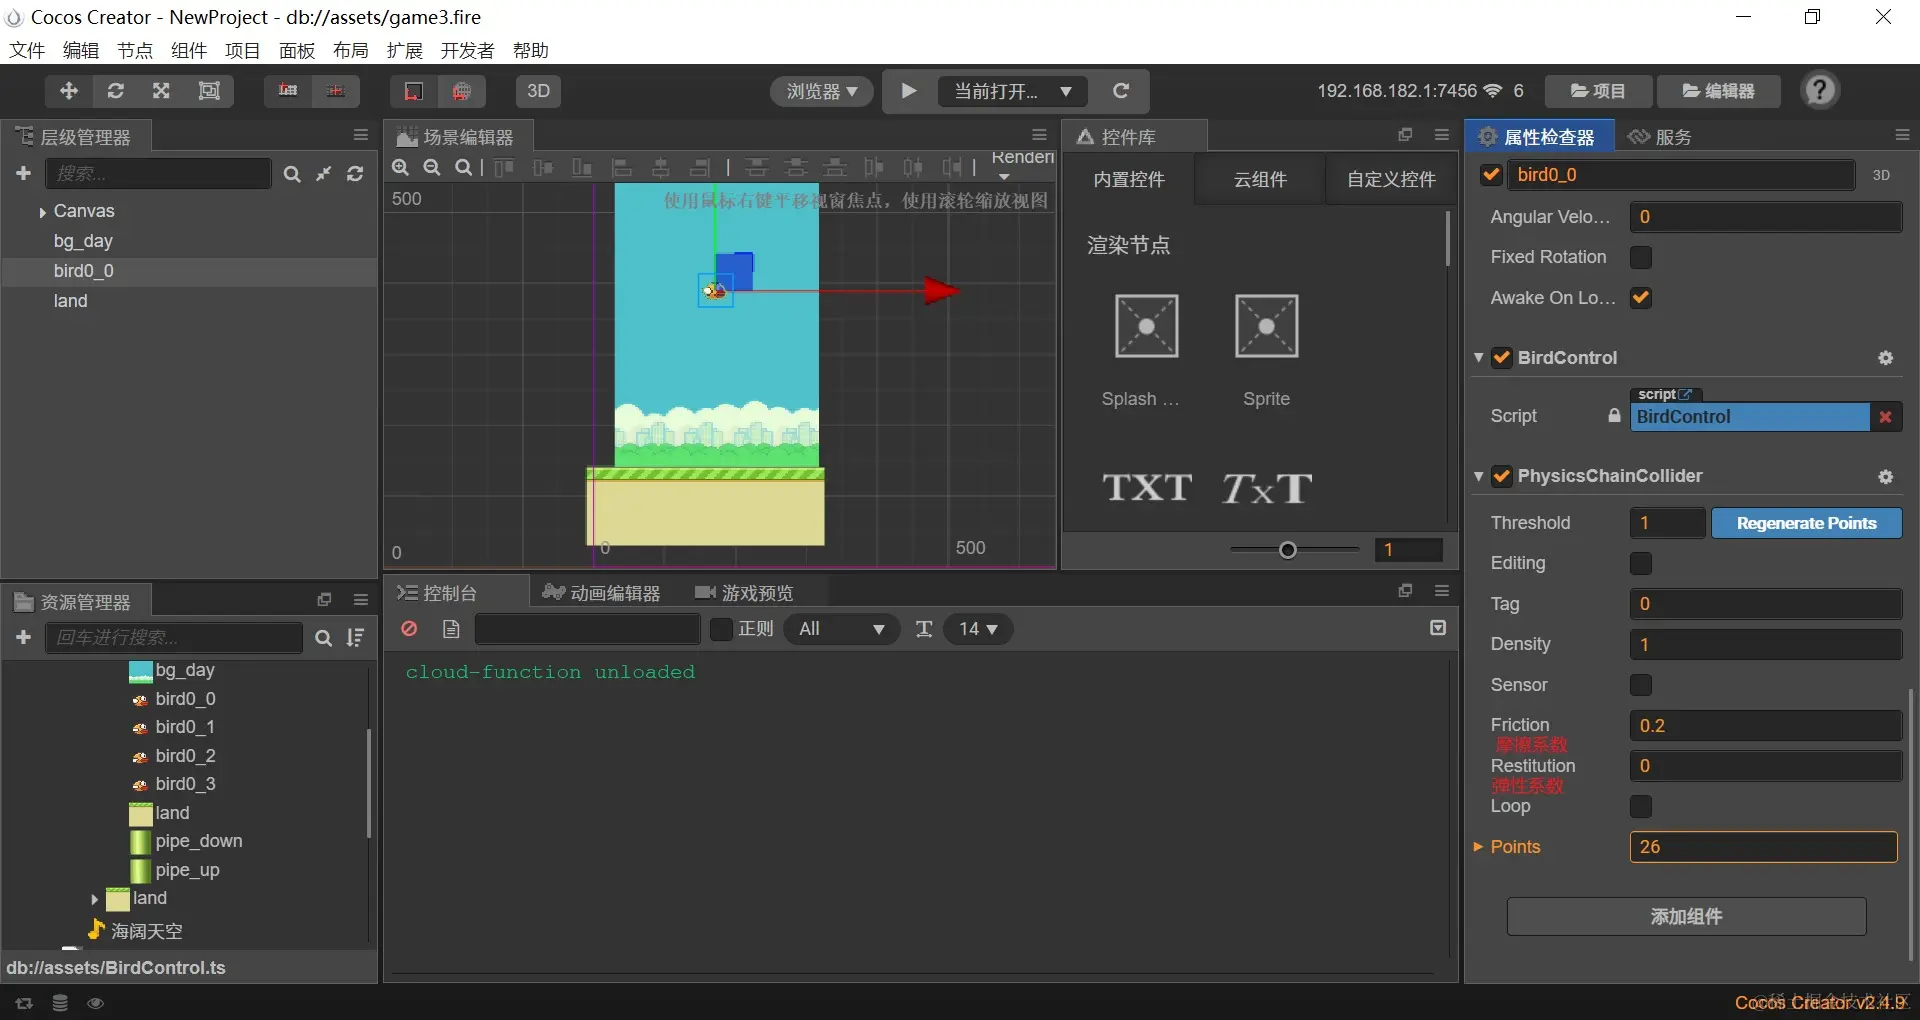The width and height of the screenshot is (1920, 1020).
Task: Open the project folder button 项目
Action: pos(1598,91)
